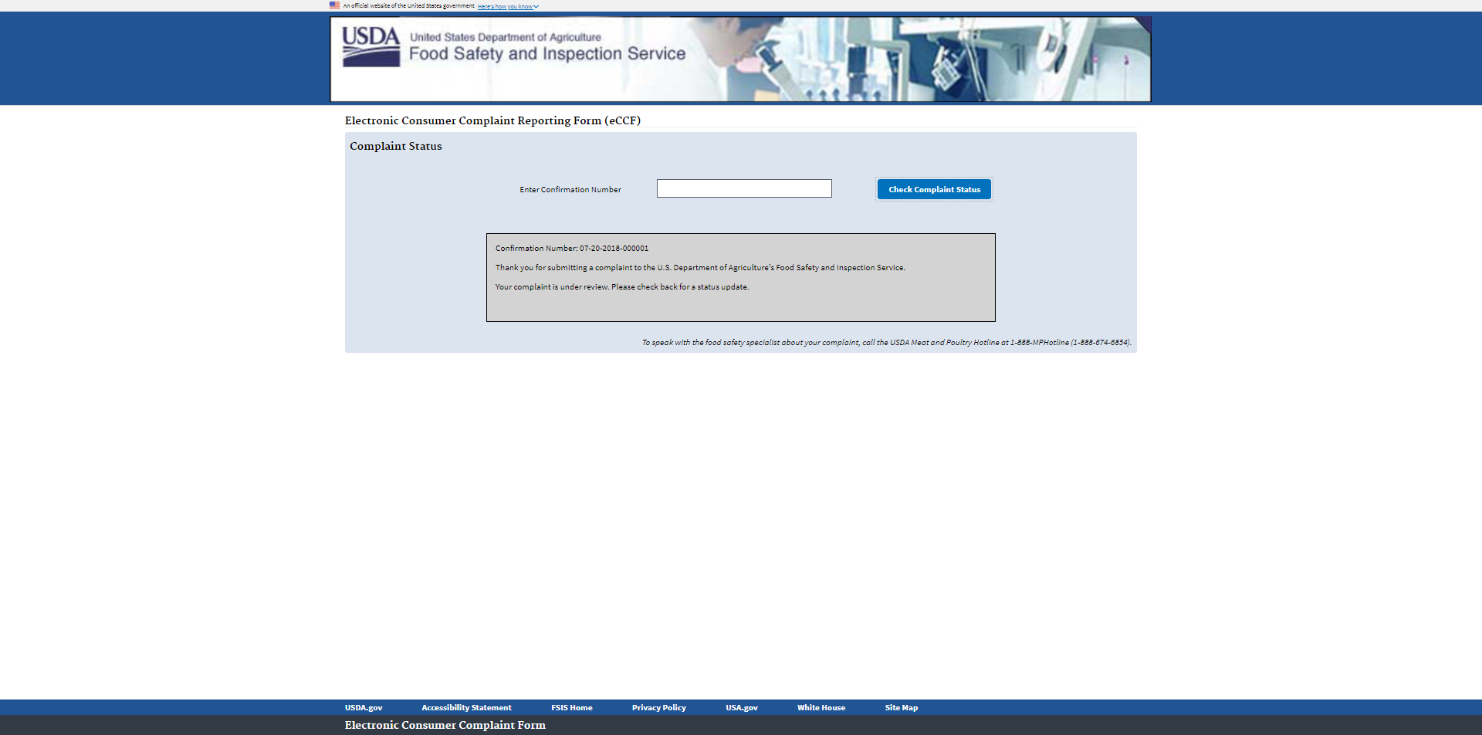Screen dimensions: 1482x735
Task: Click the USDA logo in the banner
Action: coord(371,46)
